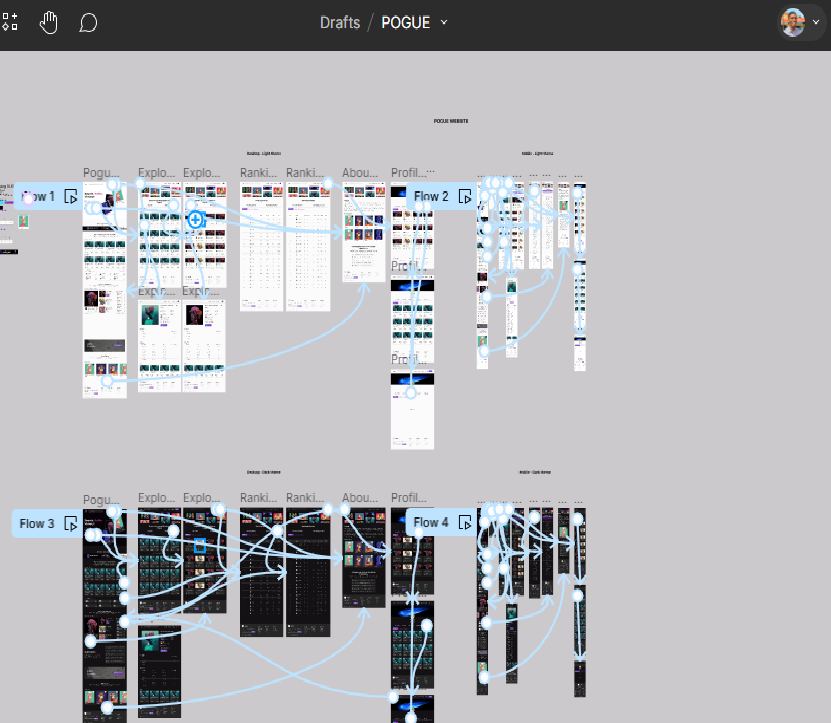
Task: Open the POGUE file name dropdown chevron
Action: click(x=444, y=22)
